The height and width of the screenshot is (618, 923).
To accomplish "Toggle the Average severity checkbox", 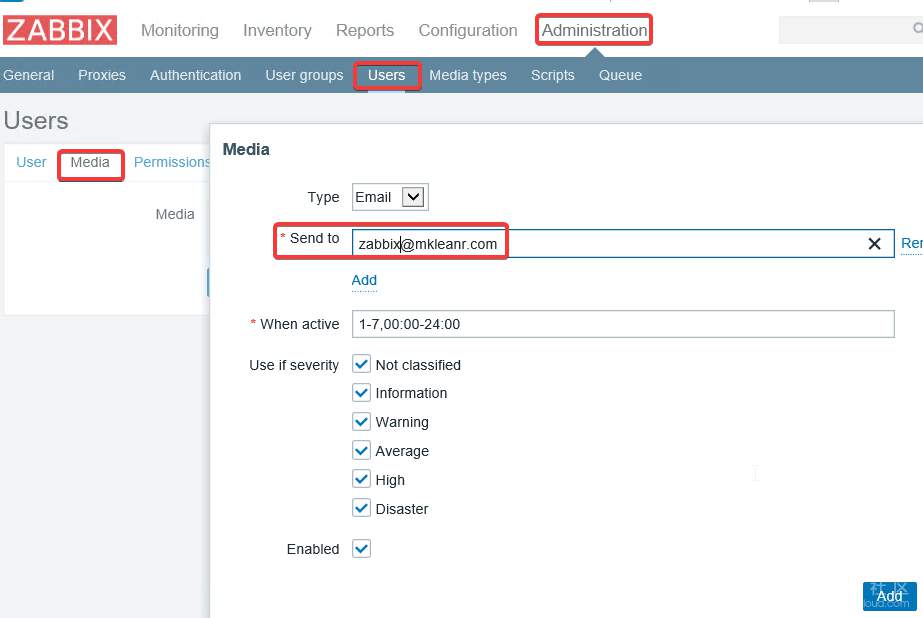I will click(361, 450).
